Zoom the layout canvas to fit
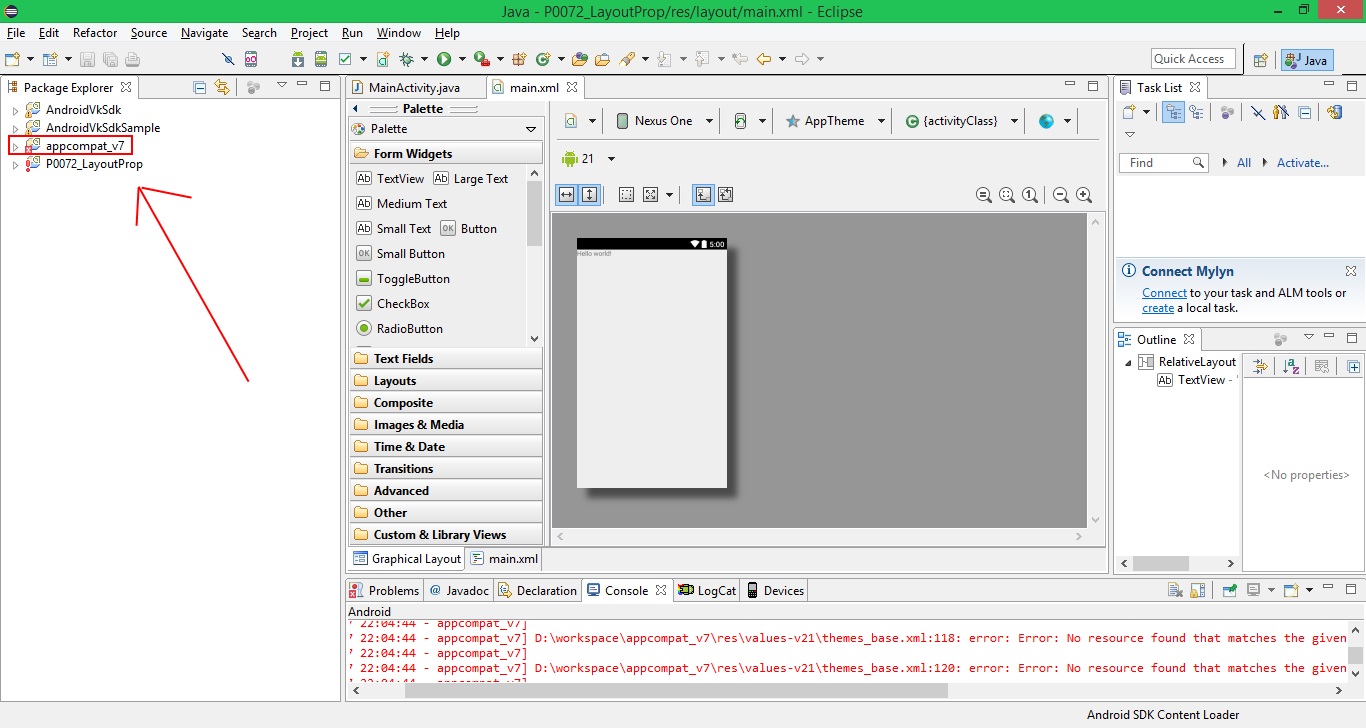The height and width of the screenshot is (728, 1366). pyautogui.click(x=1007, y=195)
